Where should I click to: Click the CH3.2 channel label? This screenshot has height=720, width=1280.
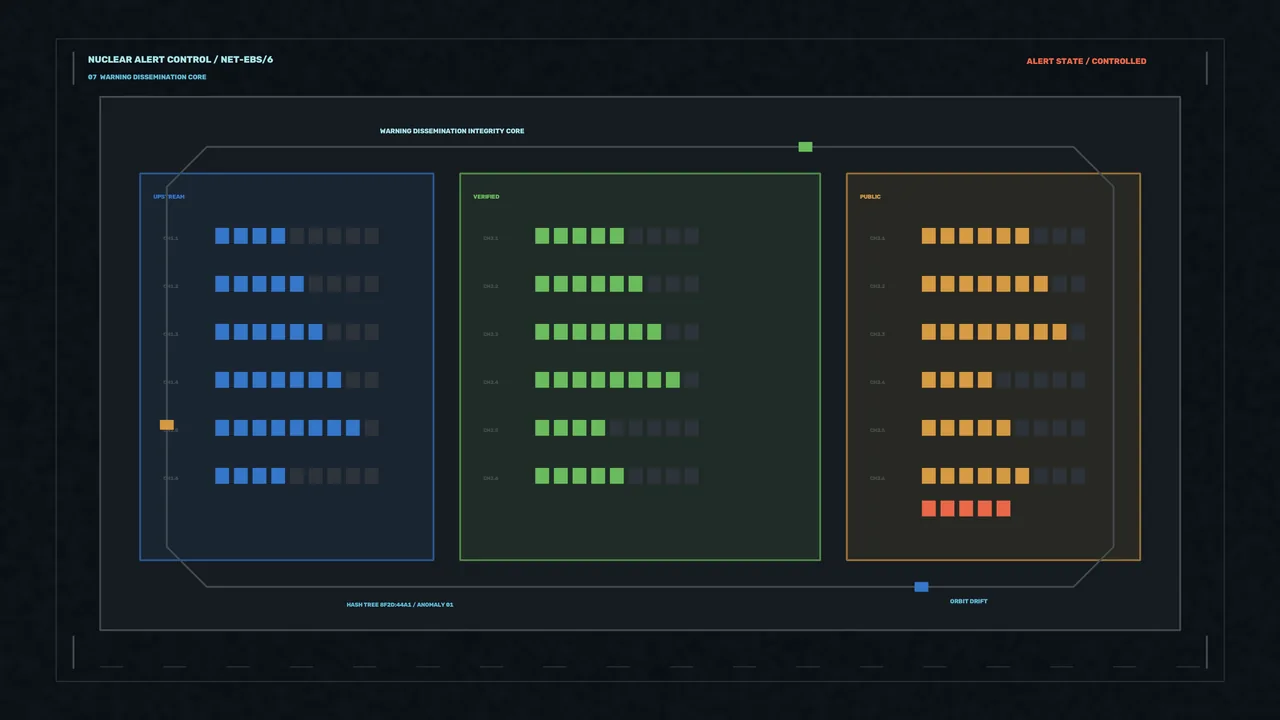877,286
